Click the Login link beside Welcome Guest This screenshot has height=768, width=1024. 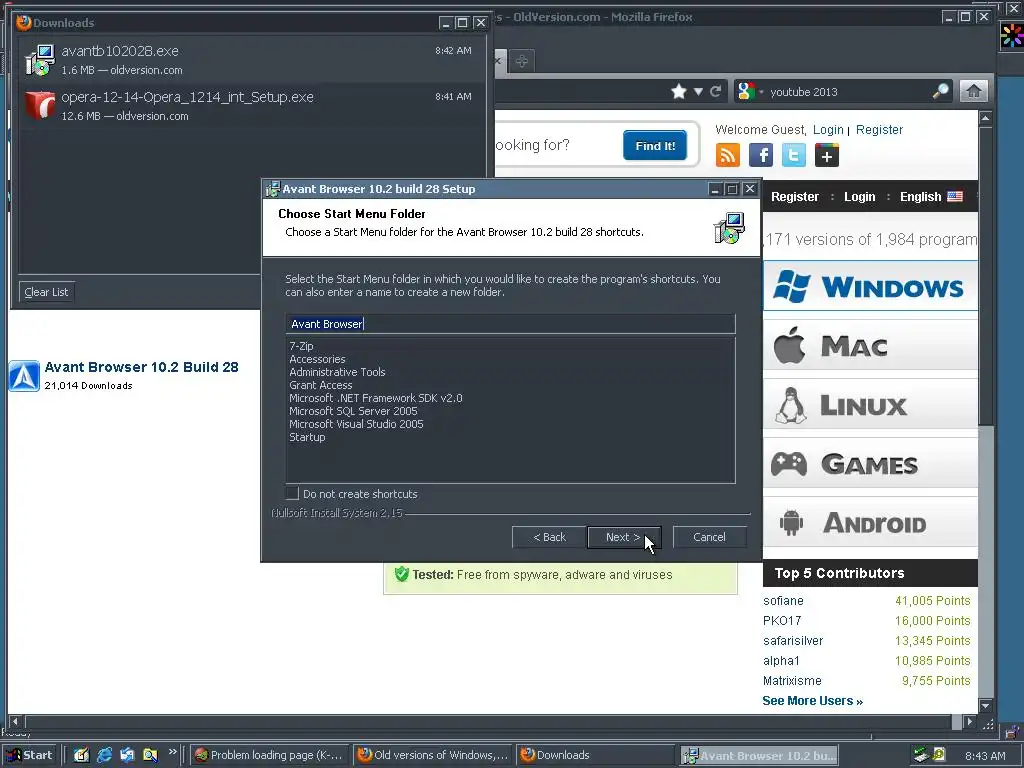828,129
